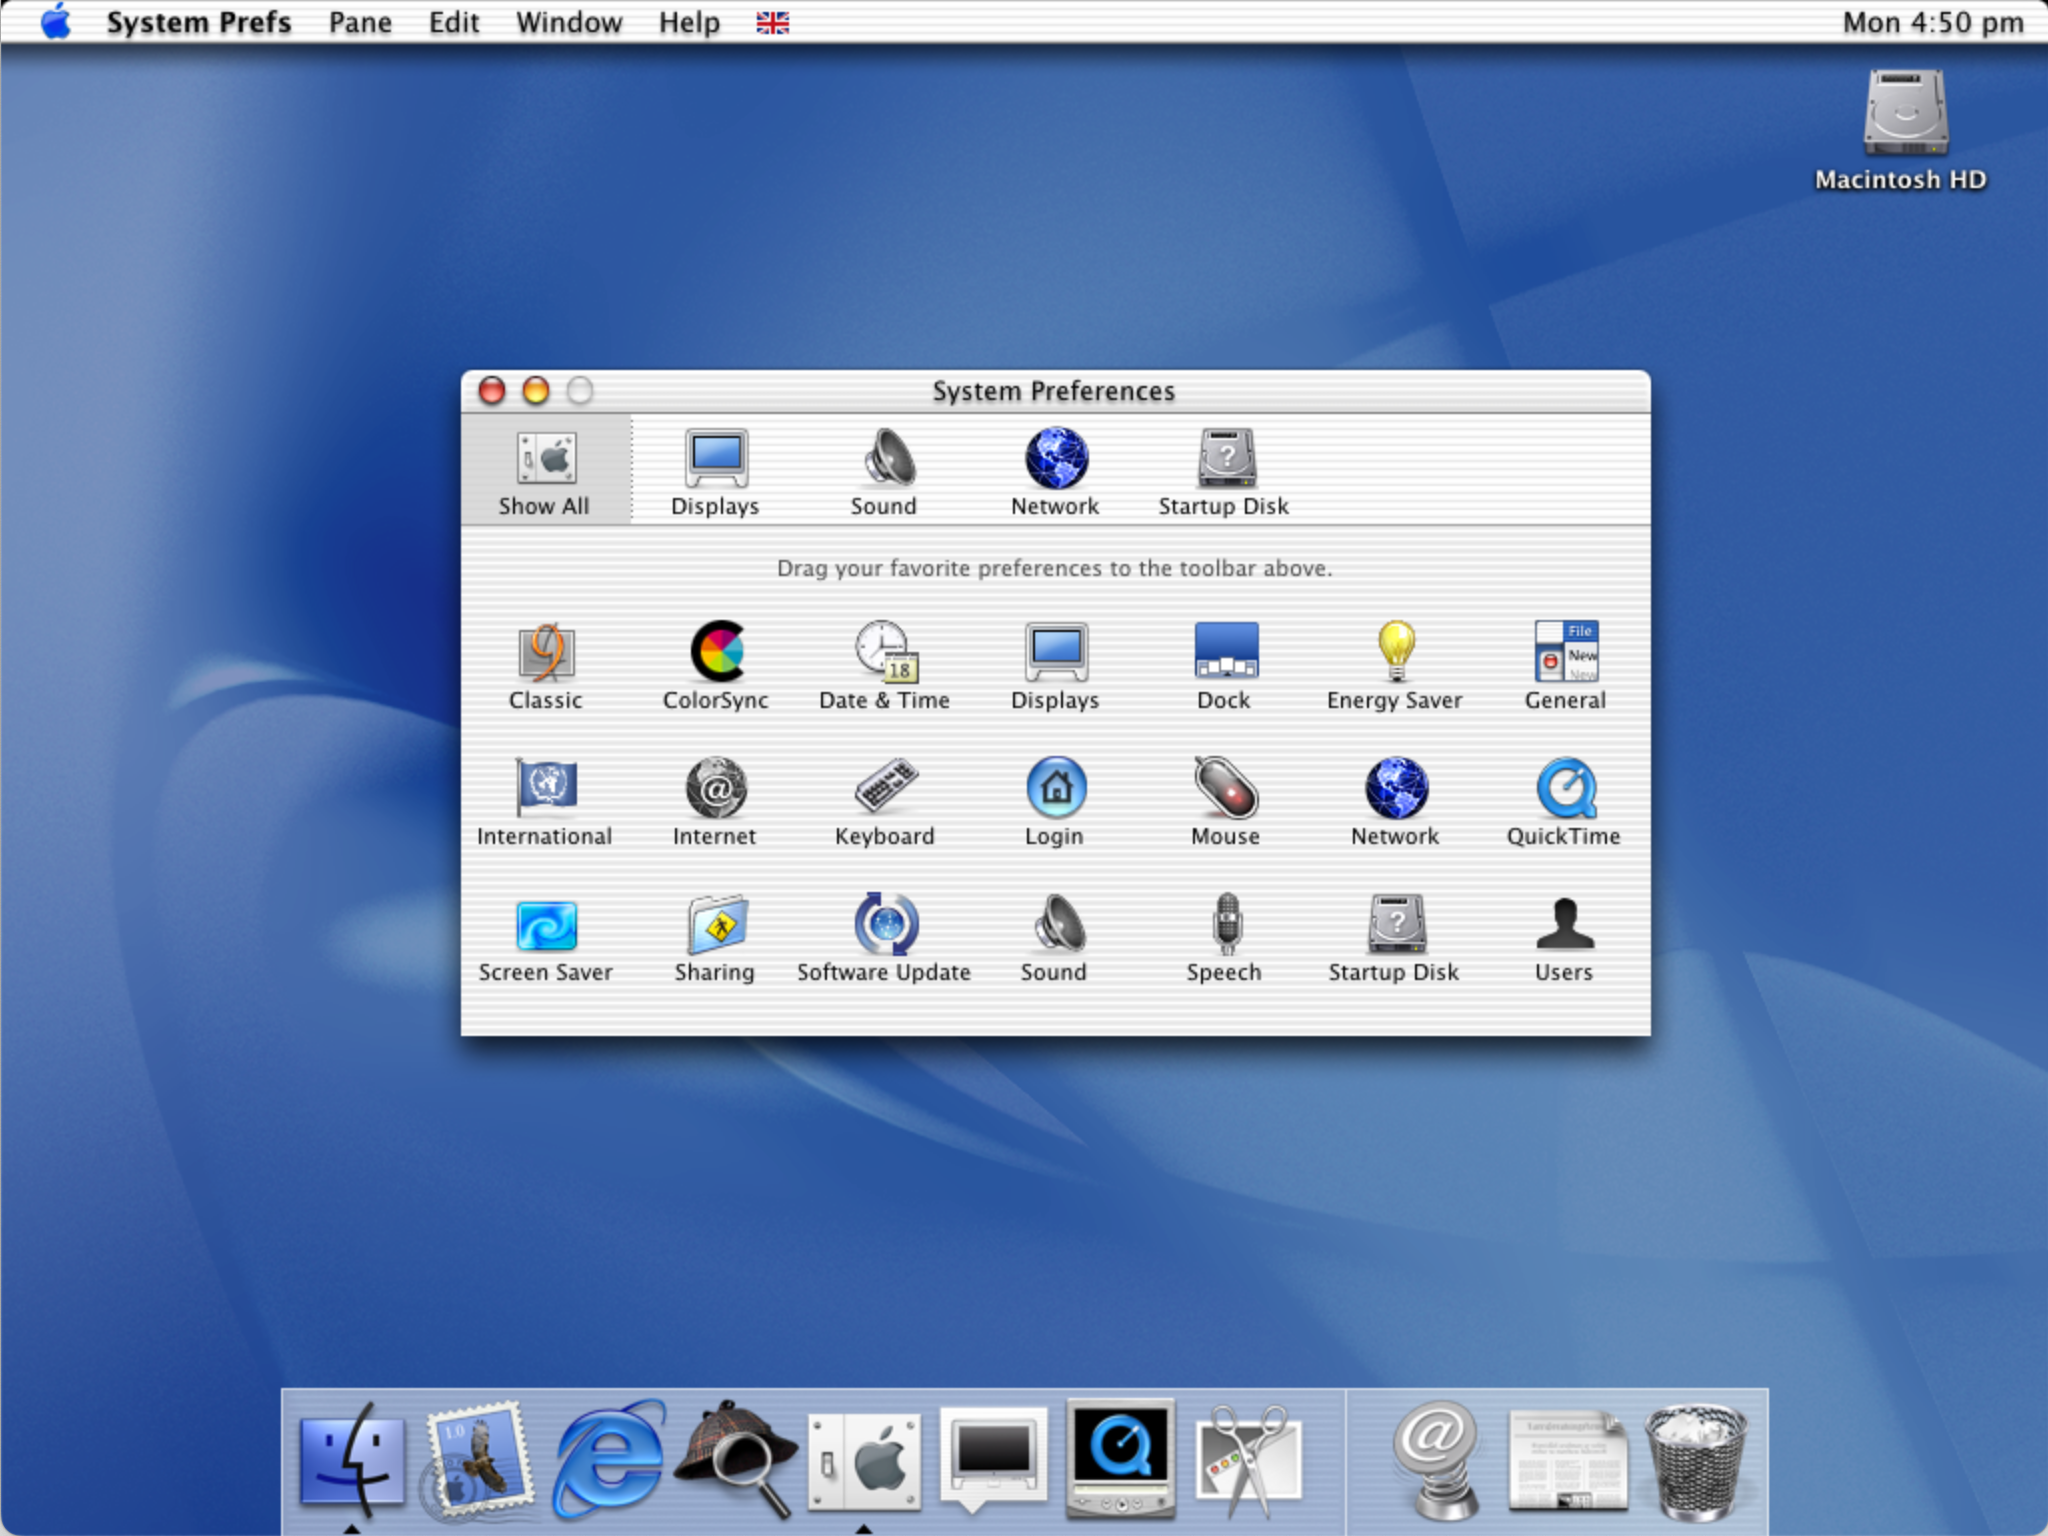
Task: Click the display monitor icon in the Dock
Action: 993,1458
